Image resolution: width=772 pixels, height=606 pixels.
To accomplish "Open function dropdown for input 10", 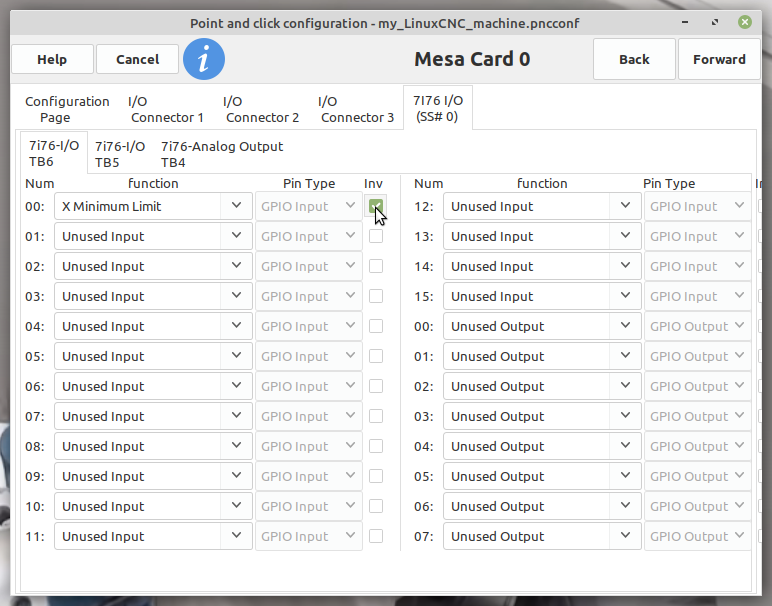I will 153,507.
